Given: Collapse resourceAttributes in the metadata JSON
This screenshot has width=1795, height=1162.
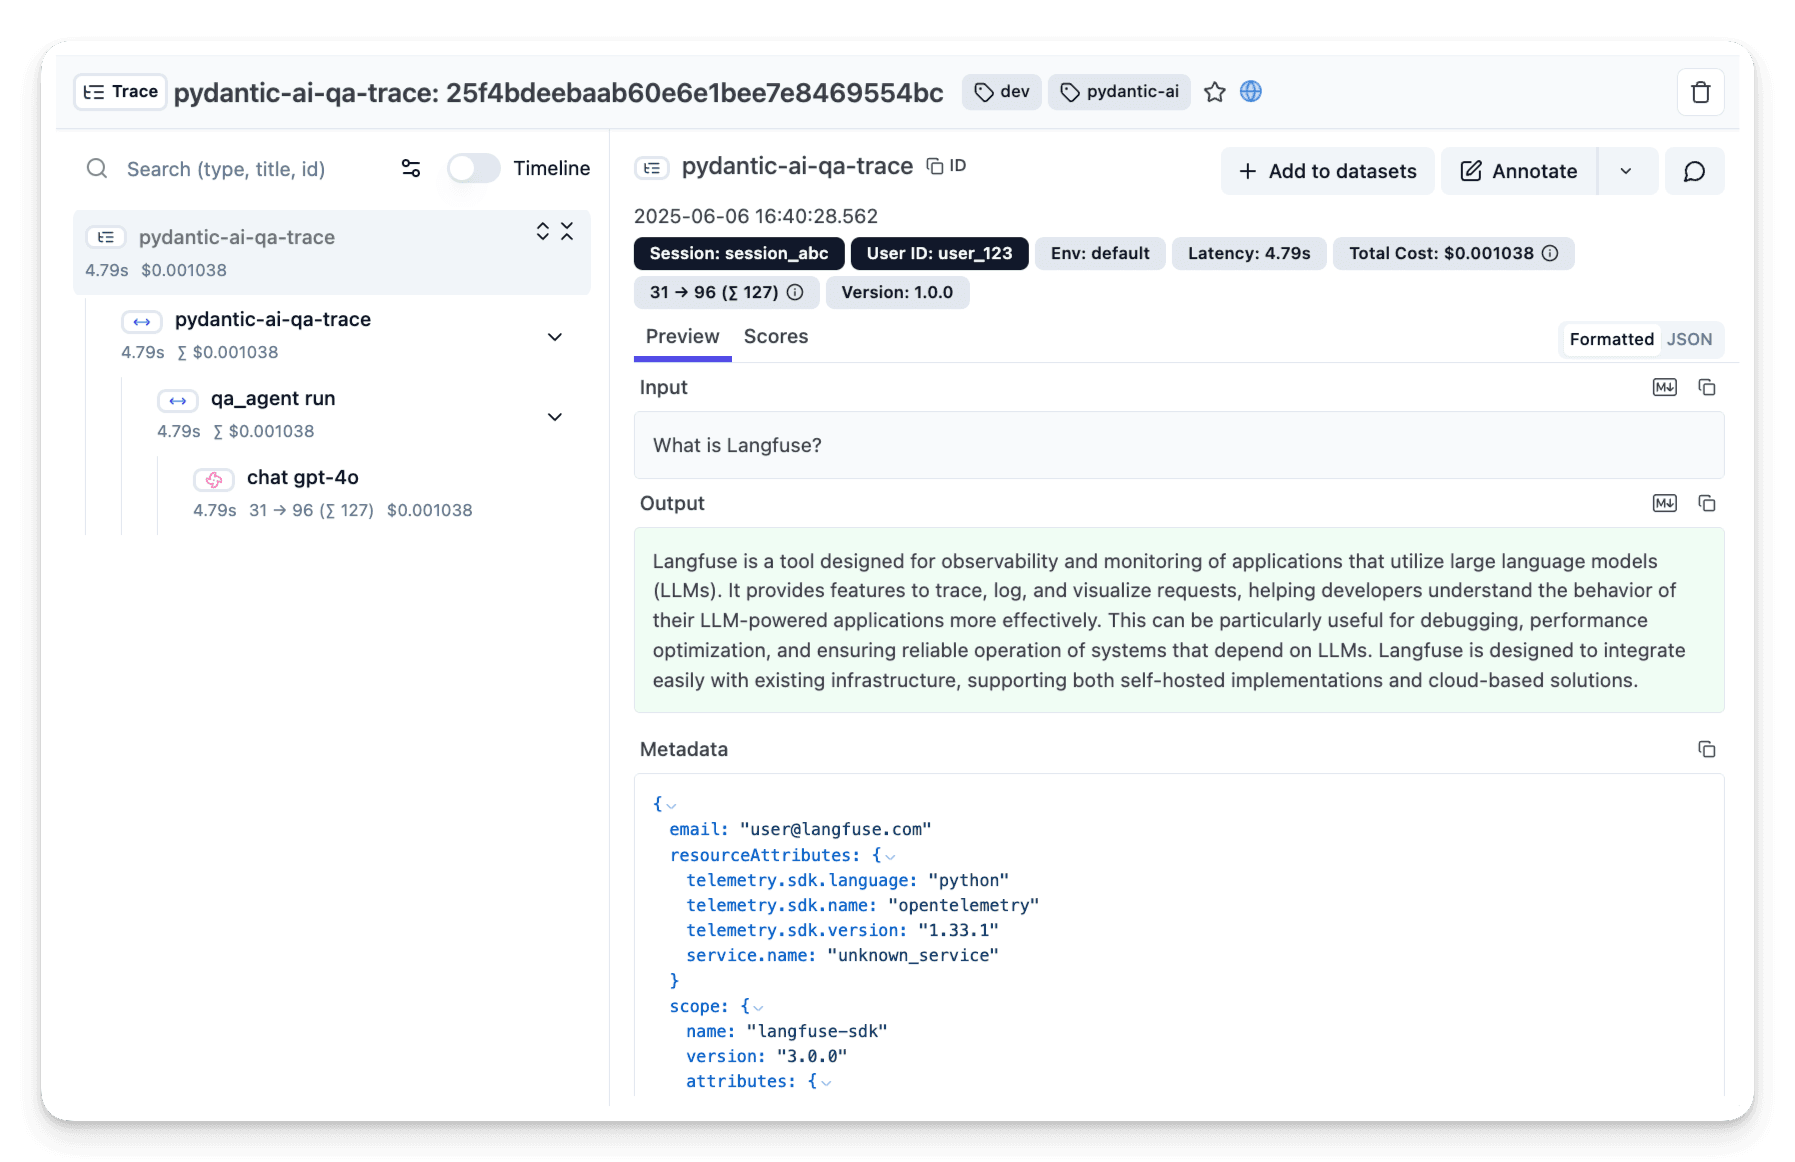Looking at the screenshot, I should coord(888,855).
